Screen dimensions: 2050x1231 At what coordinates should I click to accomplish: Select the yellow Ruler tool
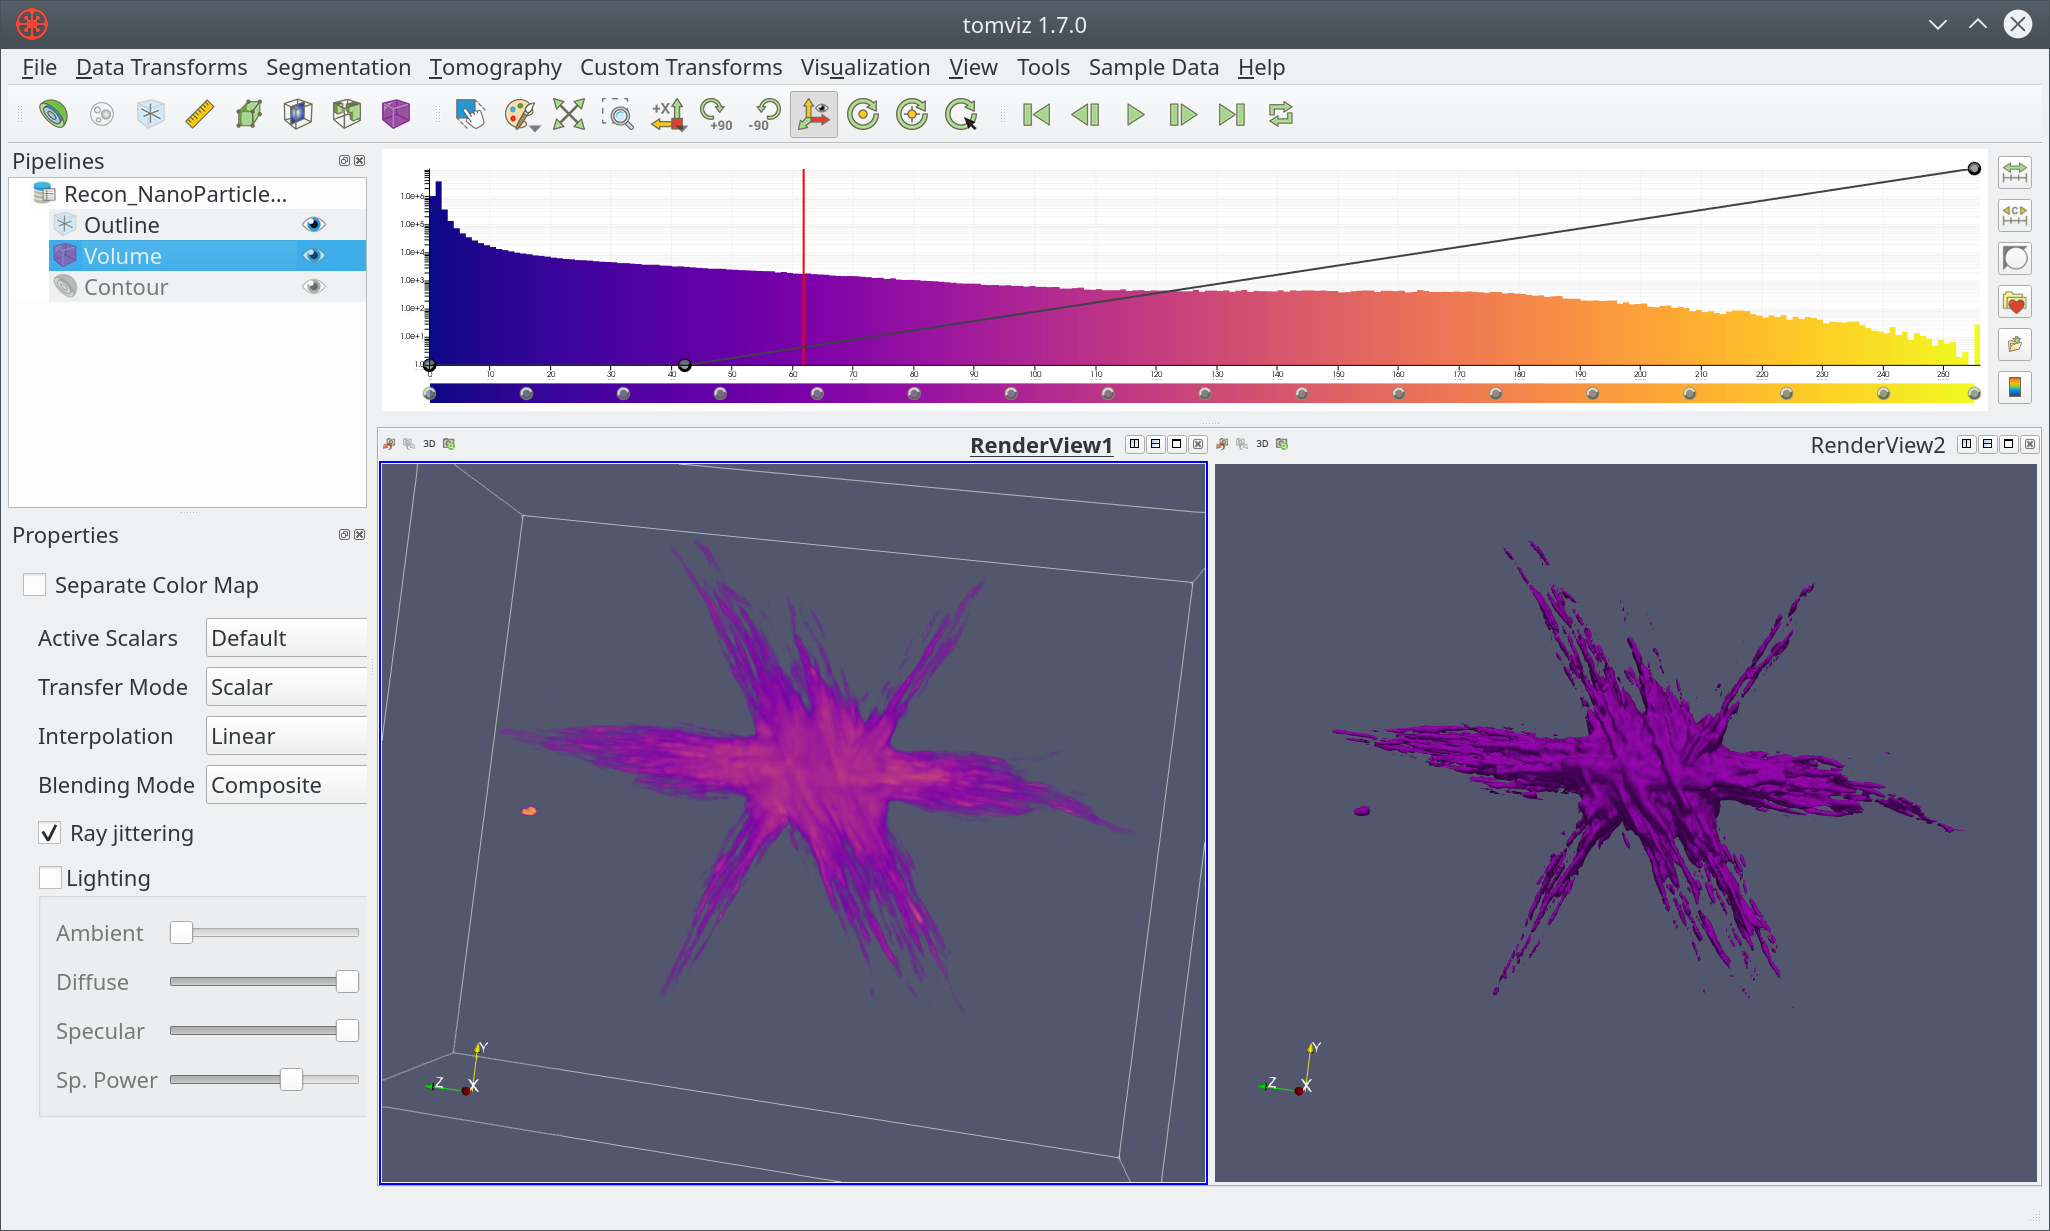200,114
